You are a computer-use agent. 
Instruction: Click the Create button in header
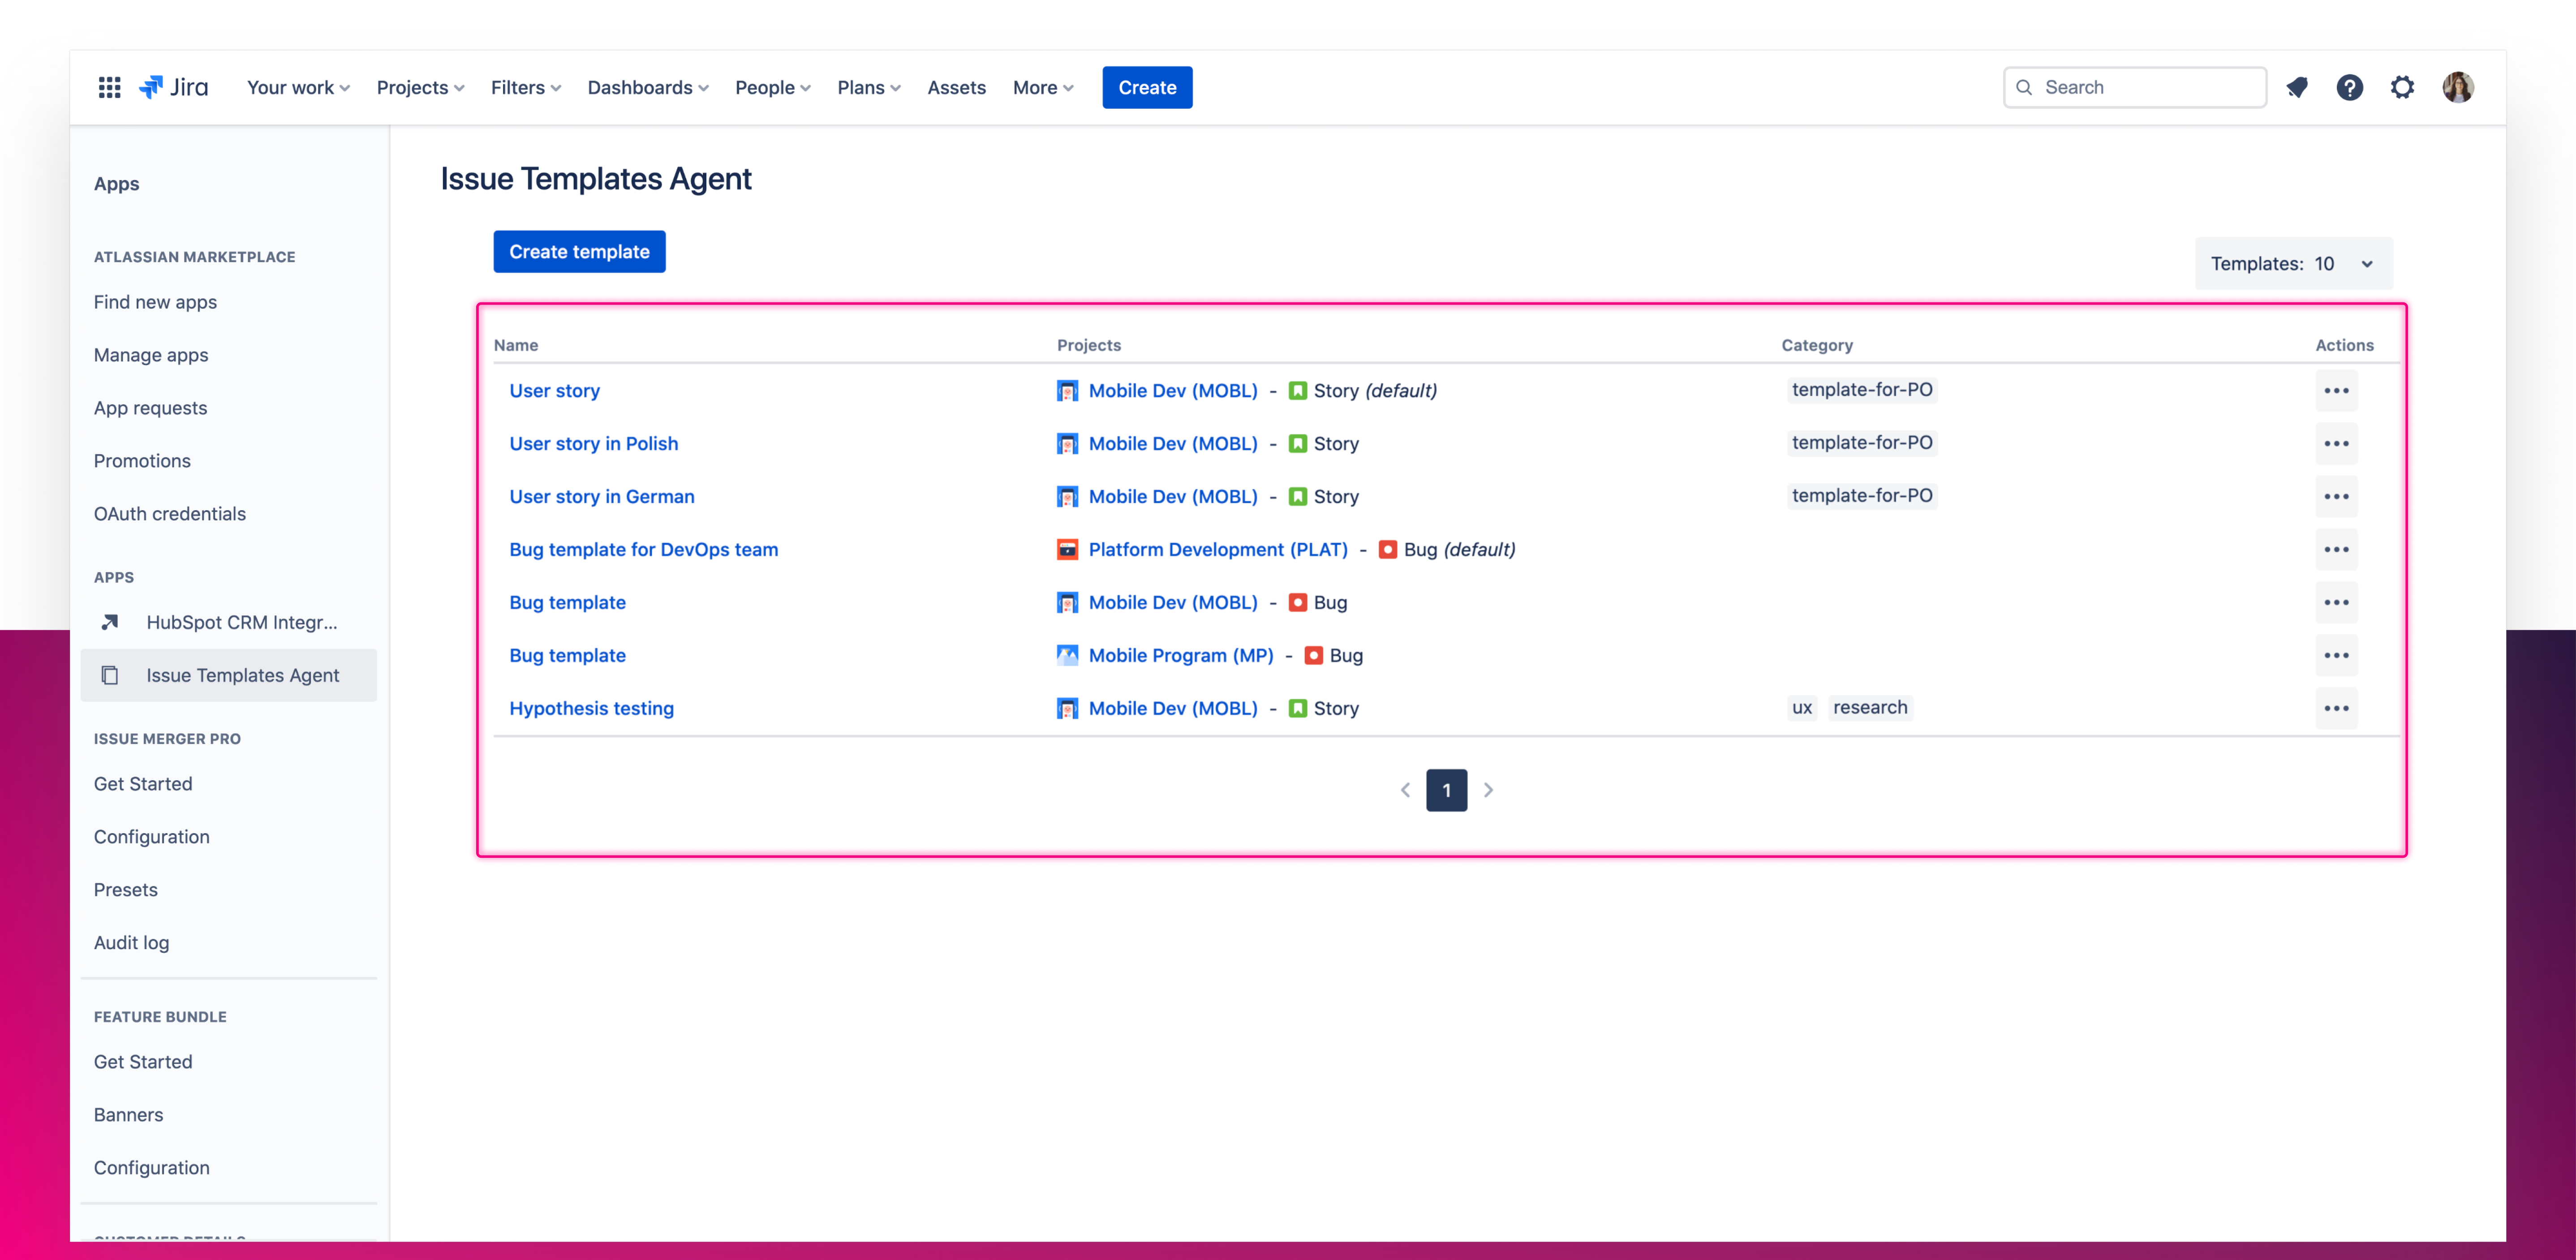pos(1147,87)
